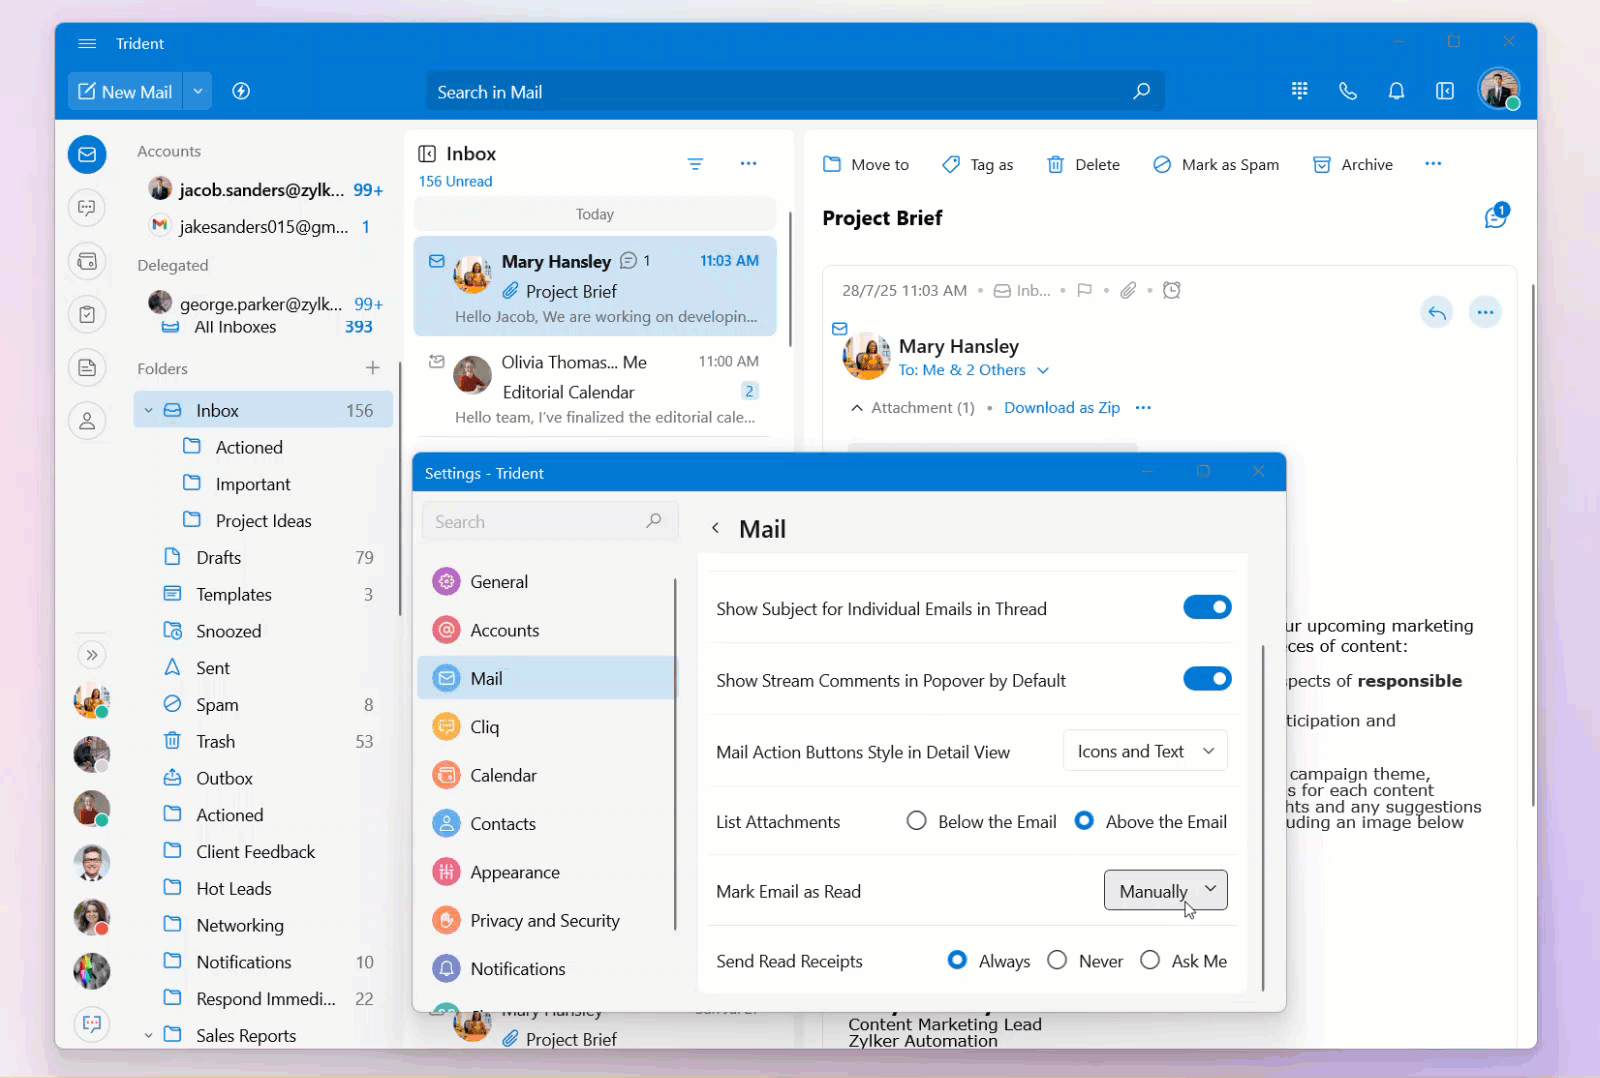Click Delete in email toolbar
The image size is (1600, 1078).
[1083, 164]
